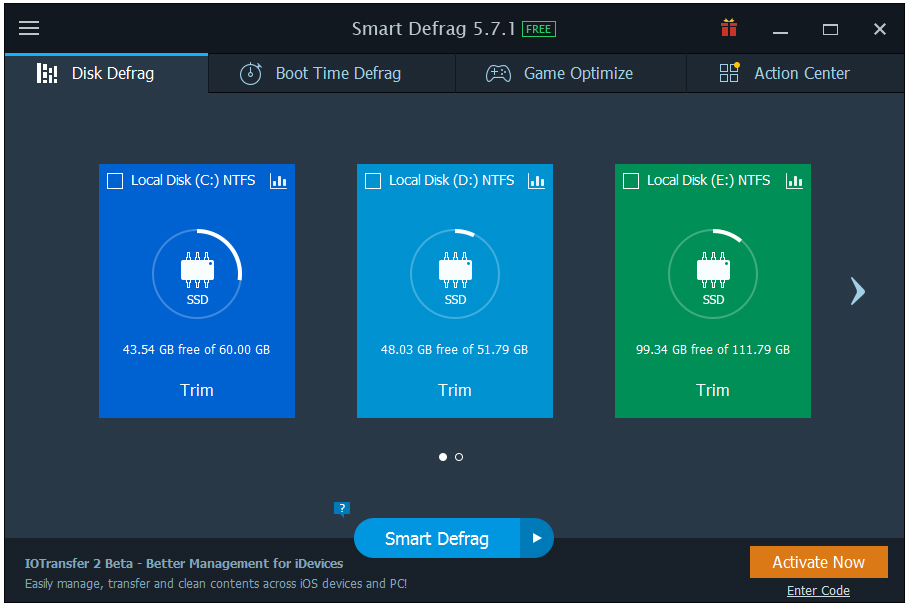Open IOTransfer 2 Beta promotion link
The width and height of the screenshot is (909, 606).
(x=184, y=564)
